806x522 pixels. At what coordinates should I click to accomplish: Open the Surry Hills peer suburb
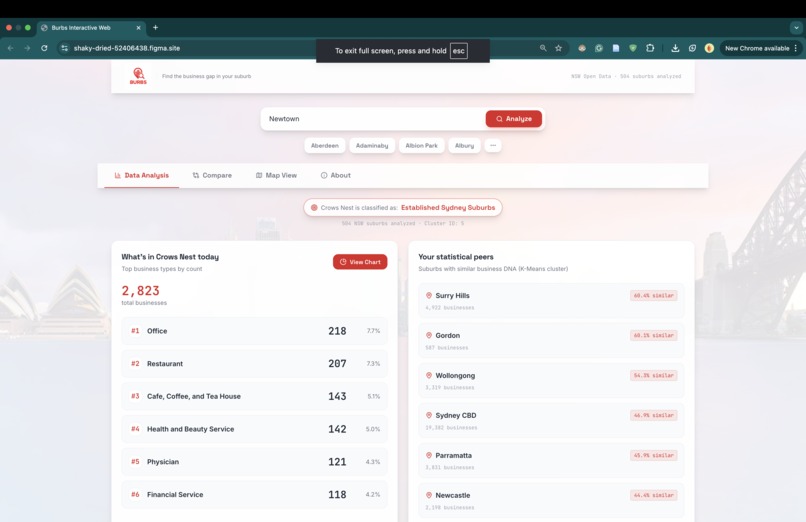[551, 301]
